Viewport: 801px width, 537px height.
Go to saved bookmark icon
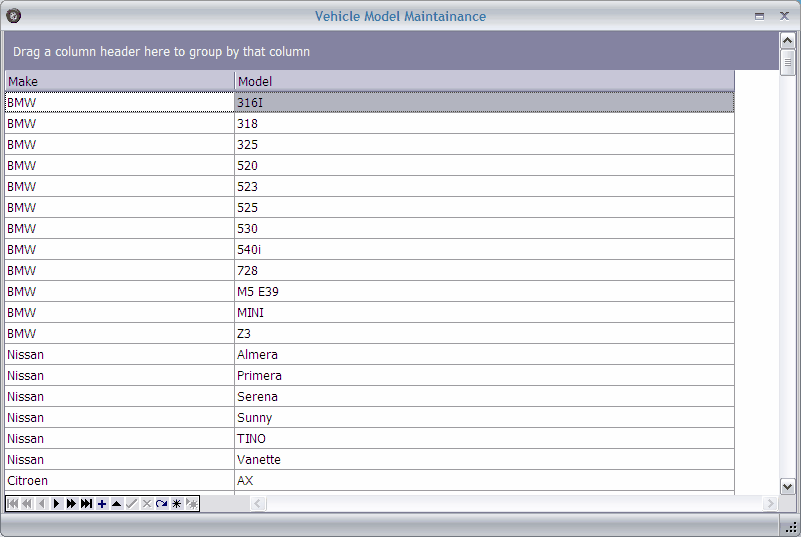click(192, 504)
